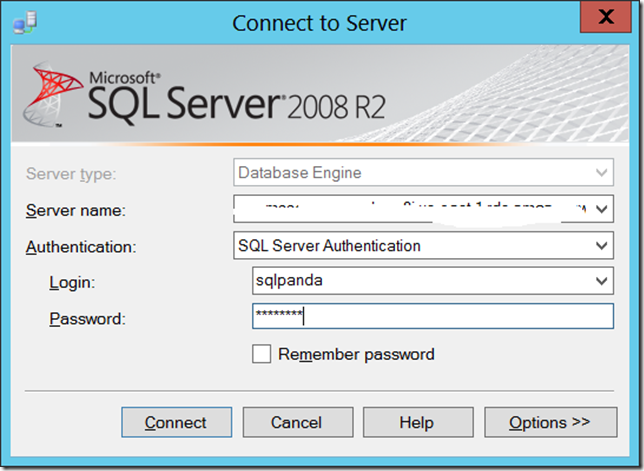
Task: Click the Authentication label
Action: pyautogui.click(x=80, y=246)
